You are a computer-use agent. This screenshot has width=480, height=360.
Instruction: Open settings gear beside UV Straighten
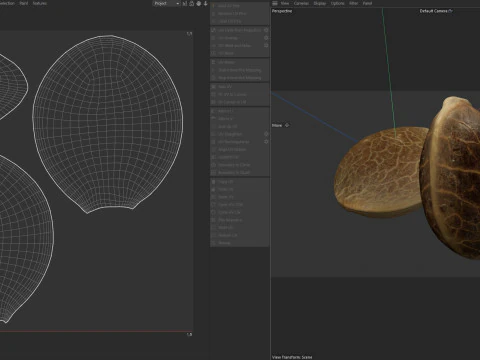click(266, 134)
